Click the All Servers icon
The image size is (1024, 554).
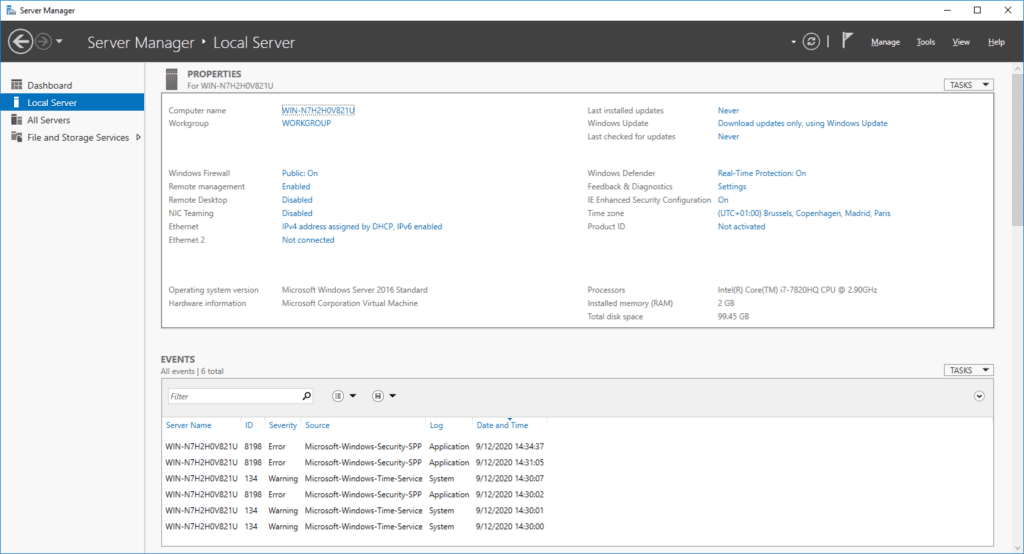(x=16, y=120)
